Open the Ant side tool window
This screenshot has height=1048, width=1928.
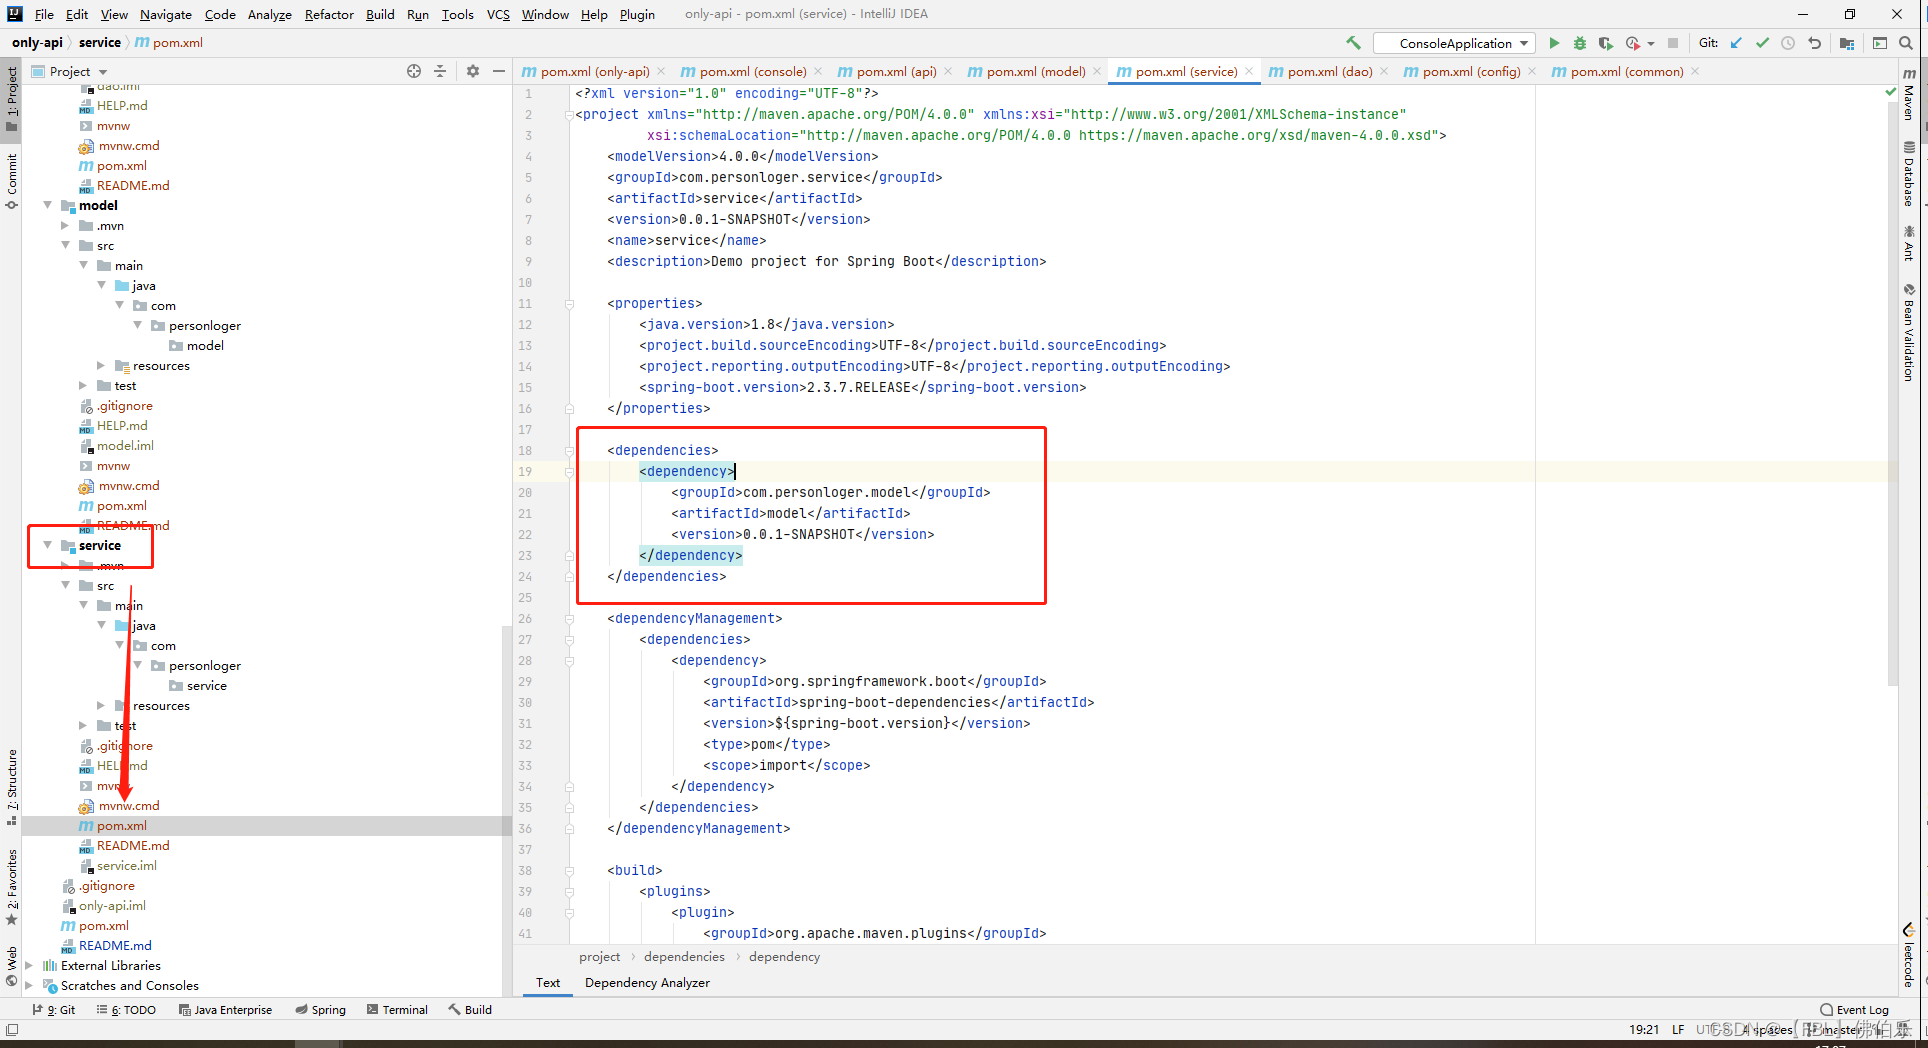coord(1909,244)
